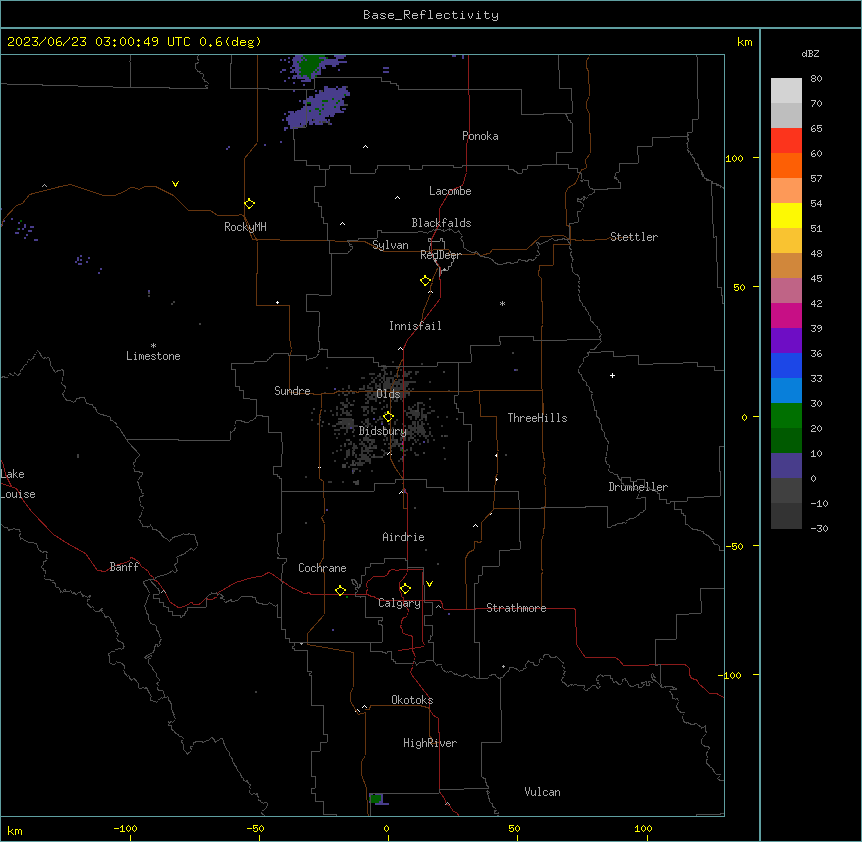
Task: Click the Blackfalds city label
Action: coord(441,223)
